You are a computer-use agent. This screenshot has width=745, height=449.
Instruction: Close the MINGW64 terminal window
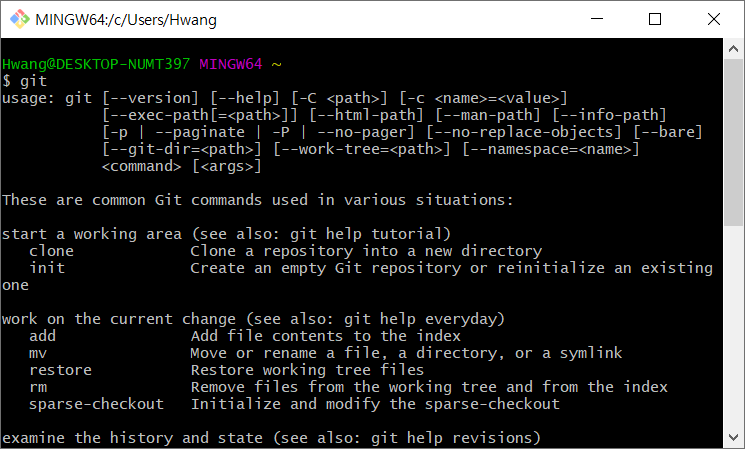(714, 19)
